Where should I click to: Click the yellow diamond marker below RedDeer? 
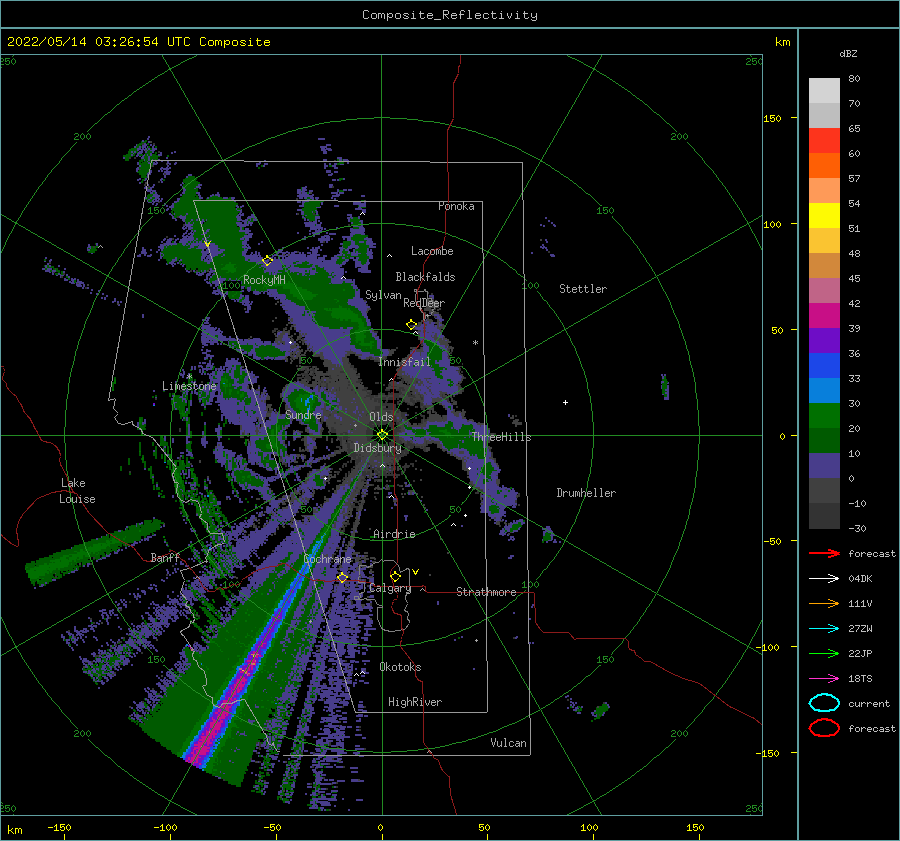pyautogui.click(x=412, y=325)
